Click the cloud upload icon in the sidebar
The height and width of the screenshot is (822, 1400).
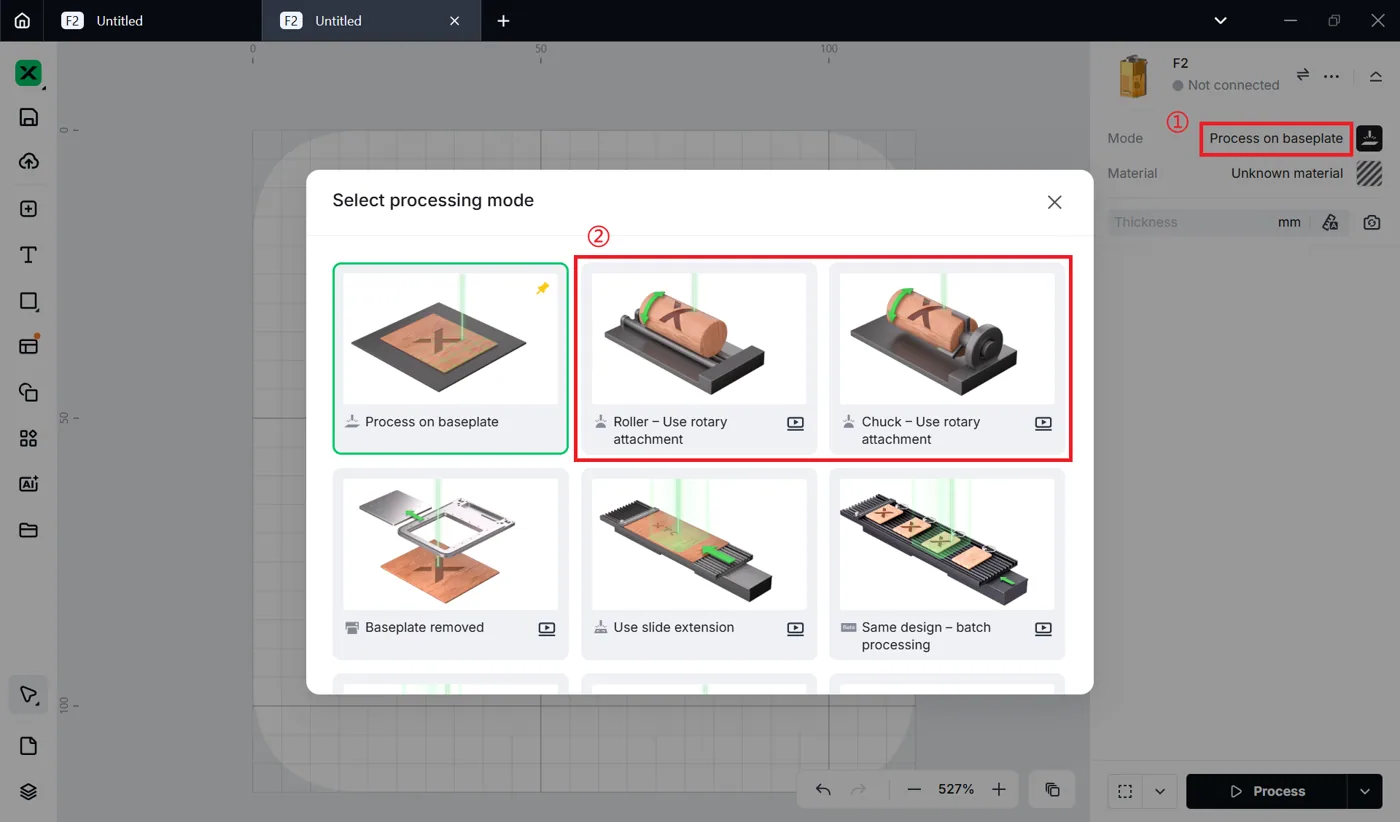tap(28, 162)
